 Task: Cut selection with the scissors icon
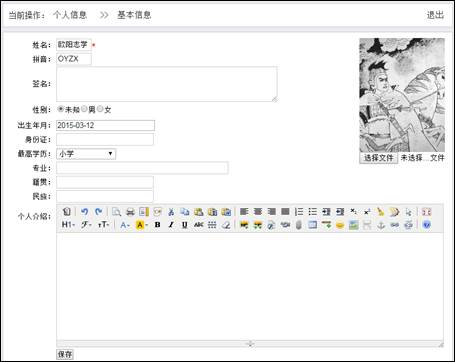point(171,212)
